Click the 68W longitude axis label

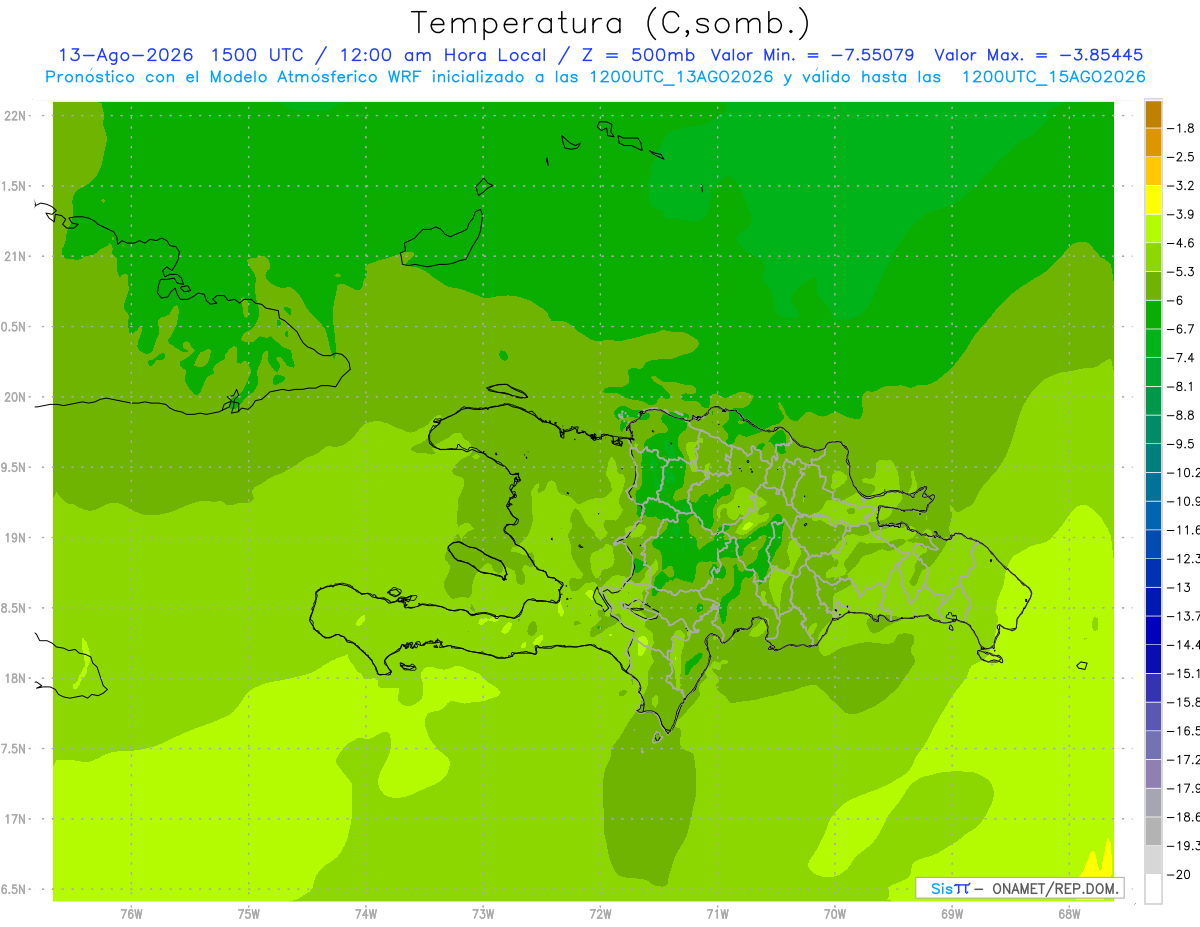[x=1069, y=913]
